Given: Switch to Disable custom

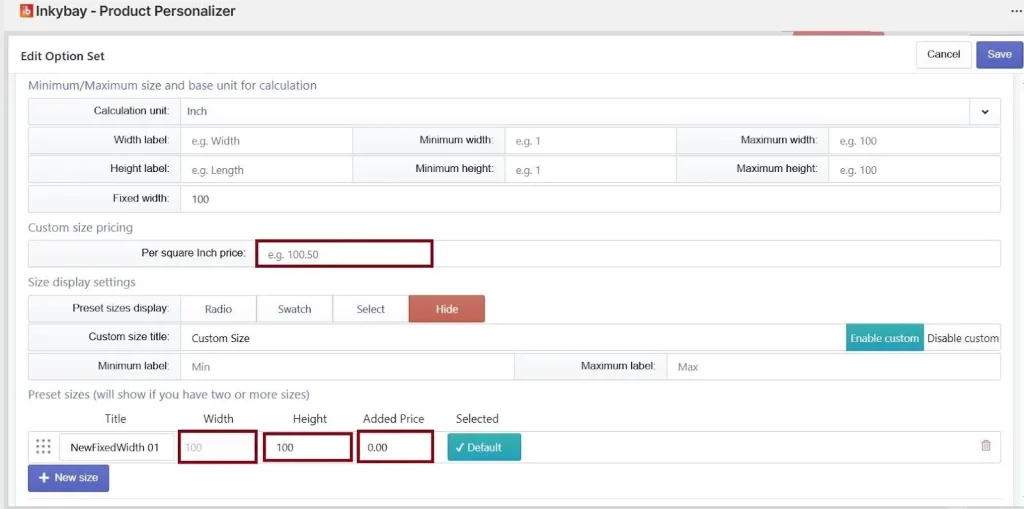Looking at the screenshot, I should pyautogui.click(x=963, y=338).
